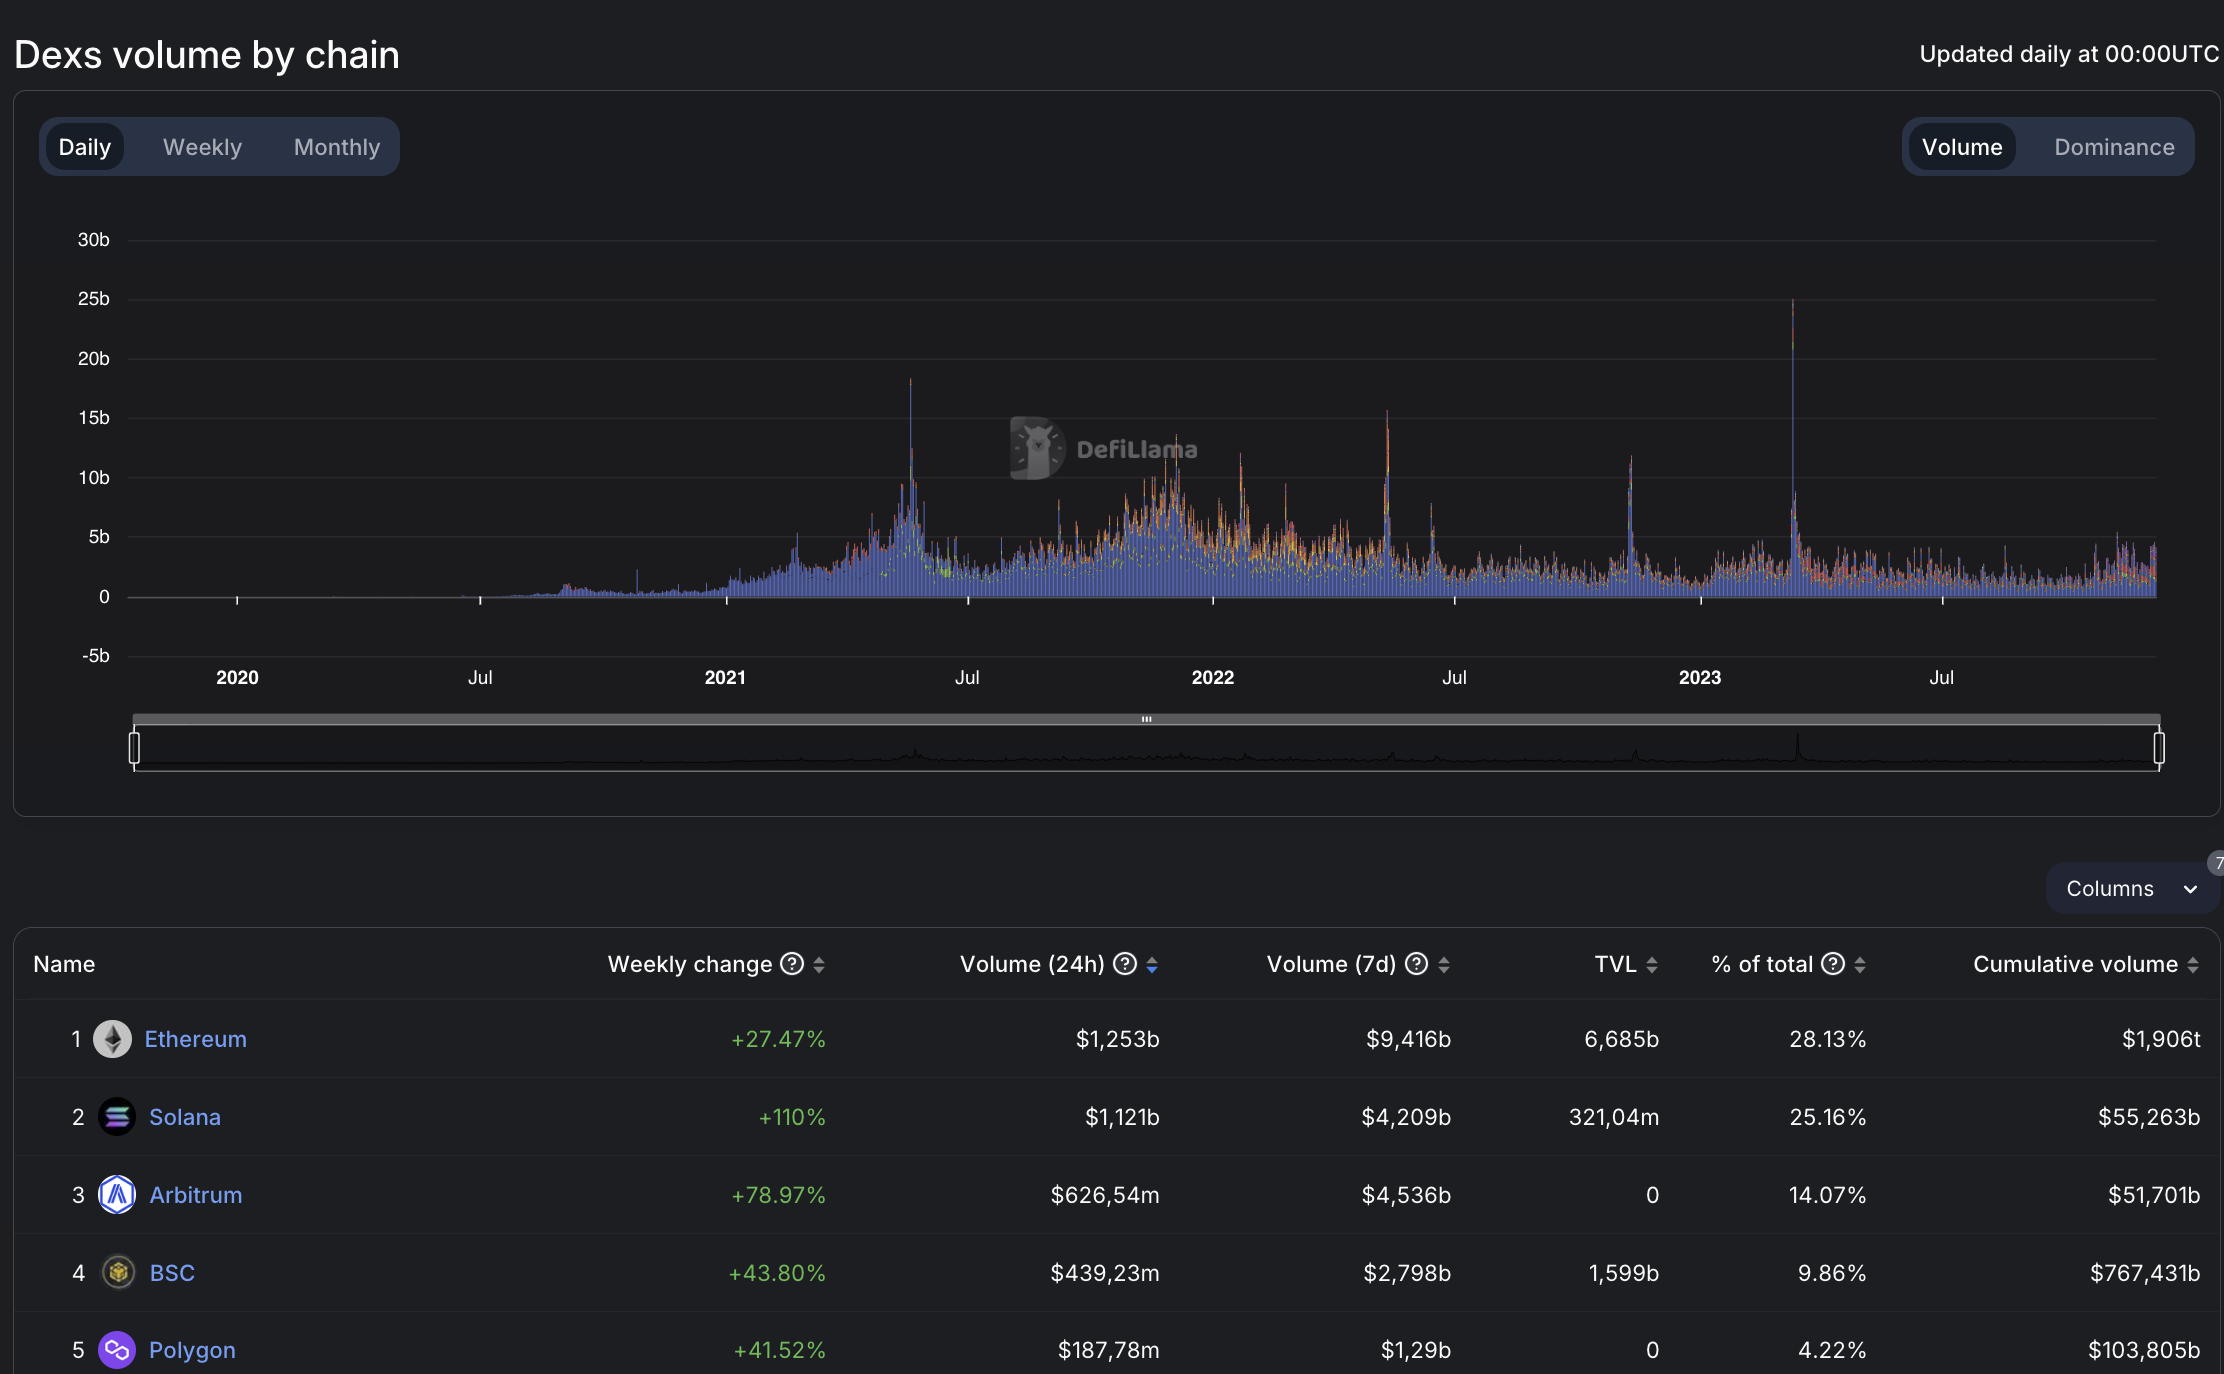
Task: Click the Name column header
Action: [64, 964]
